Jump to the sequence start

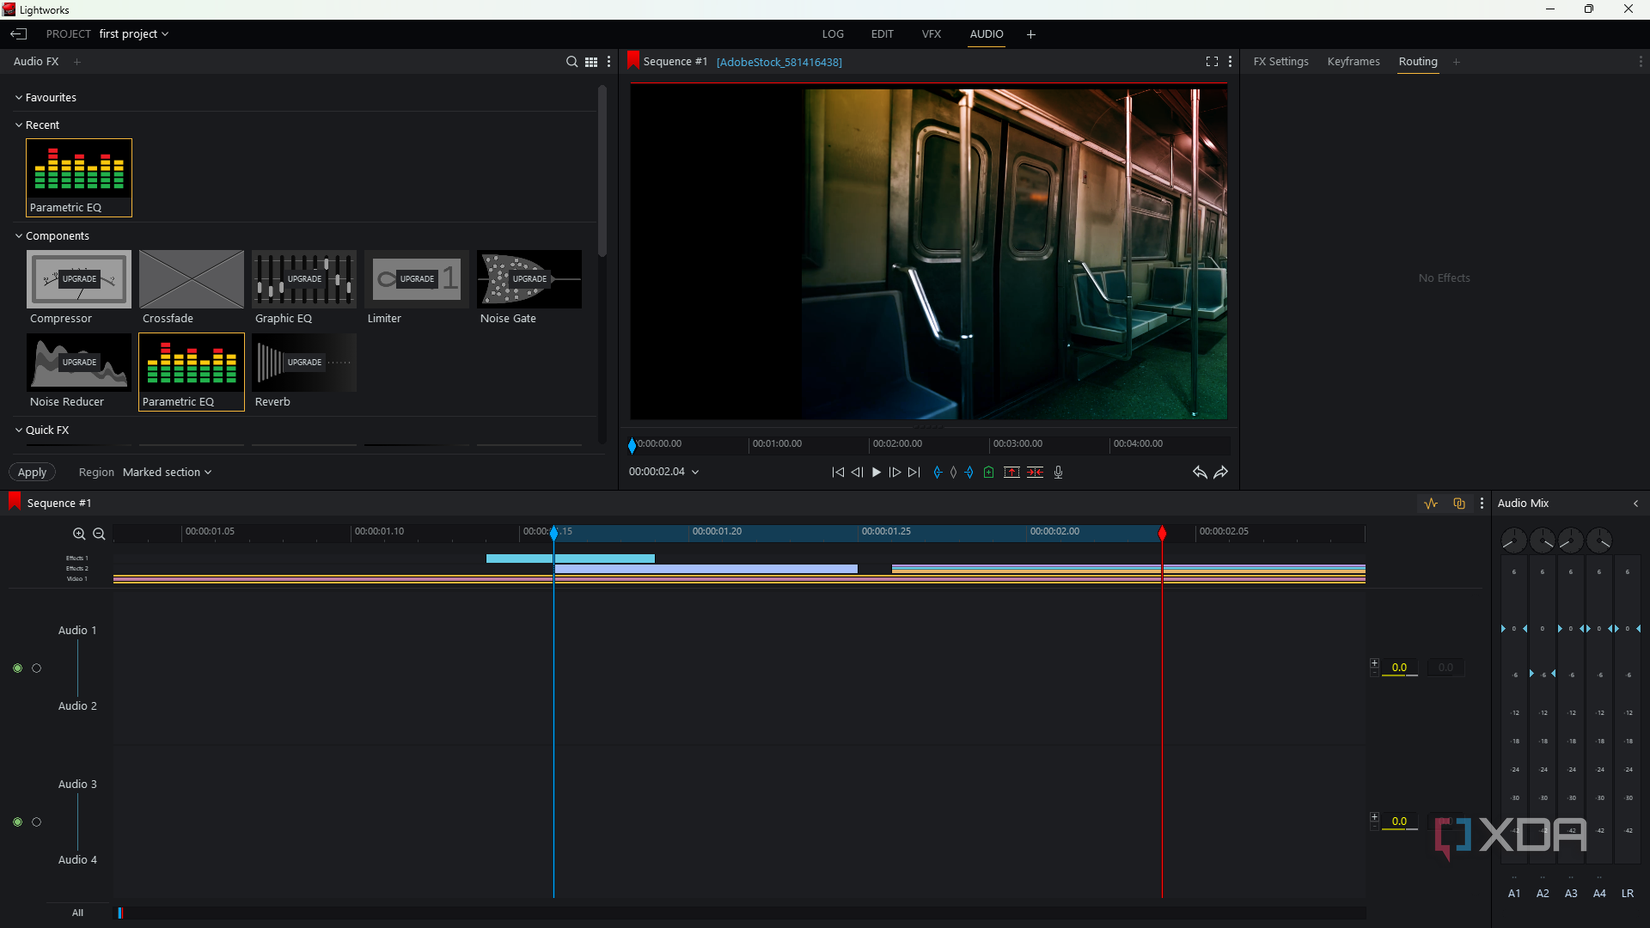pos(838,472)
